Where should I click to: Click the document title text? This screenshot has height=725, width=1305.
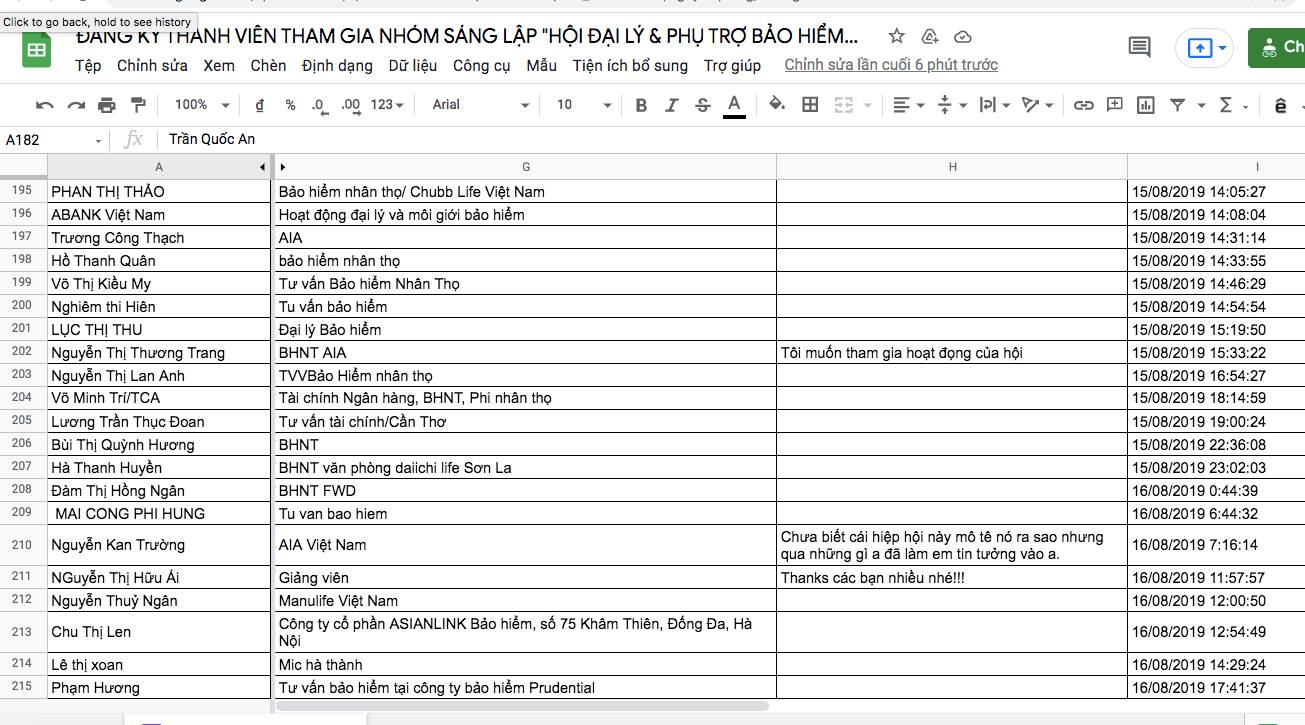[467, 37]
